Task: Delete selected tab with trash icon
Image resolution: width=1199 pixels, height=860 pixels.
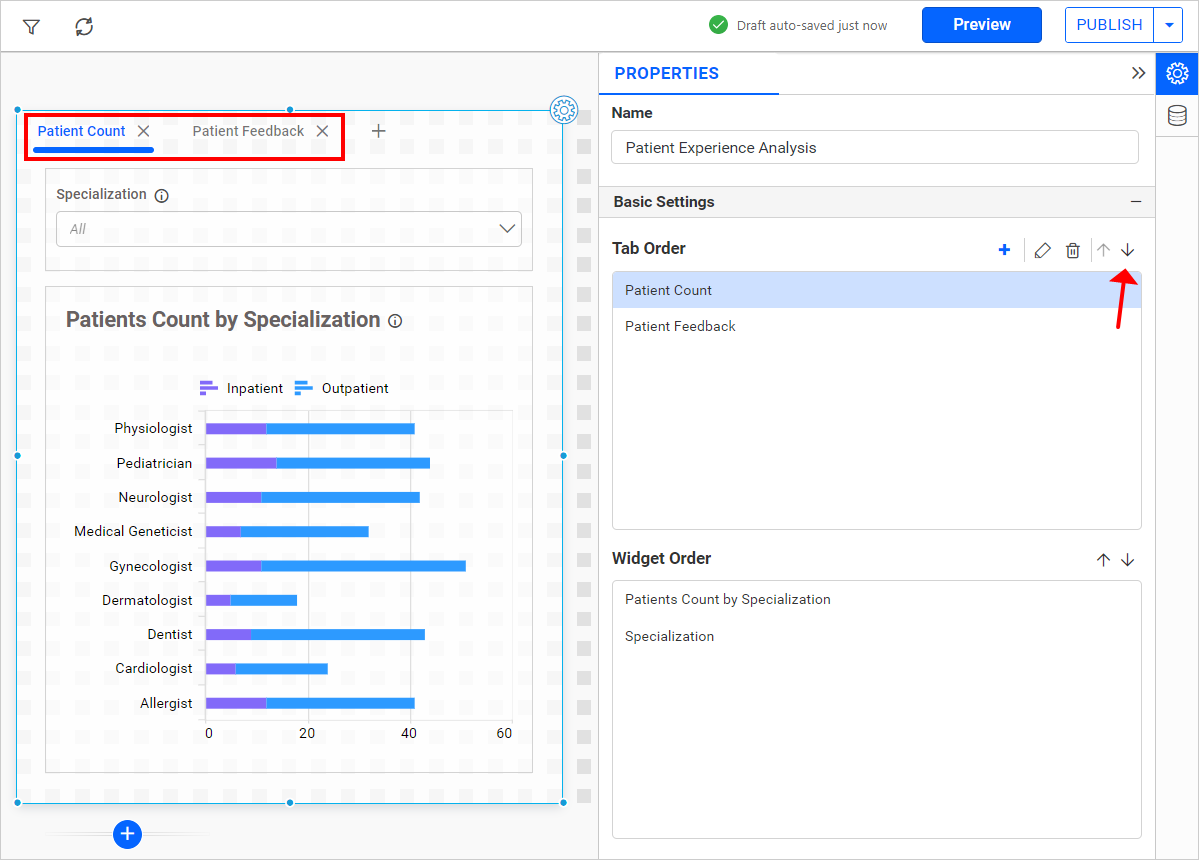Action: point(1072,250)
